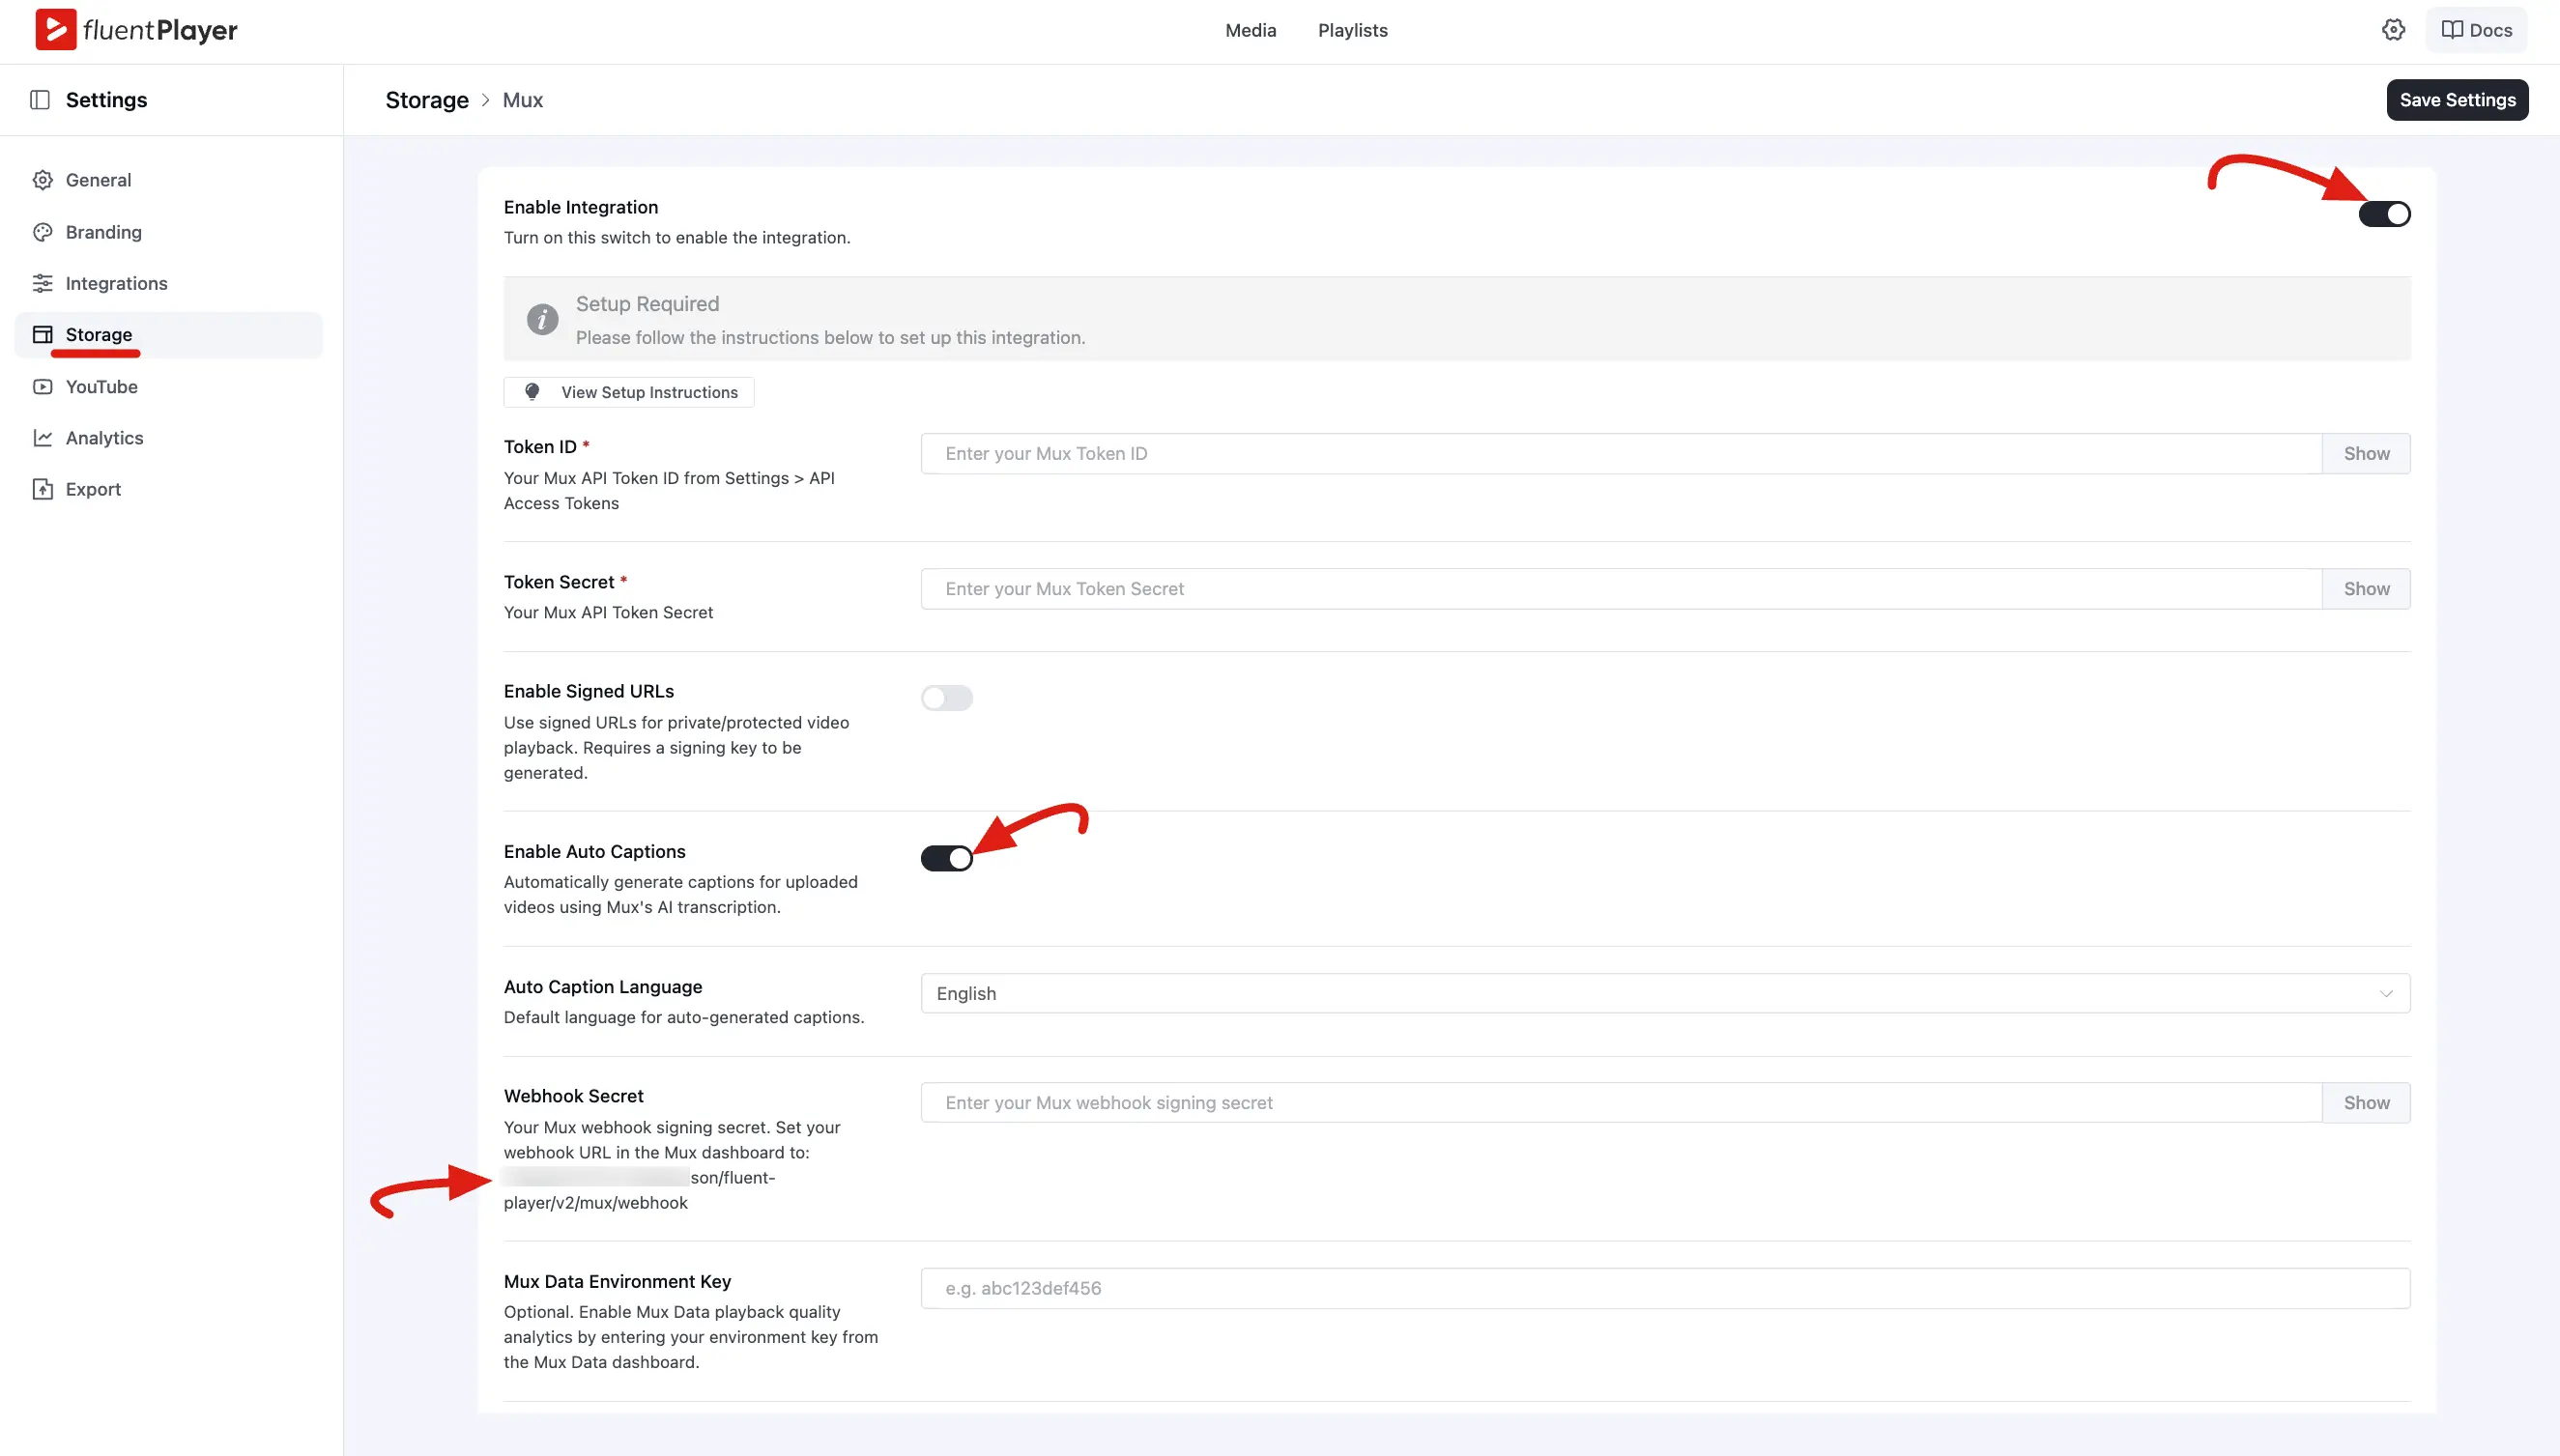
Task: Click the Branding palette icon
Action: tap(42, 232)
